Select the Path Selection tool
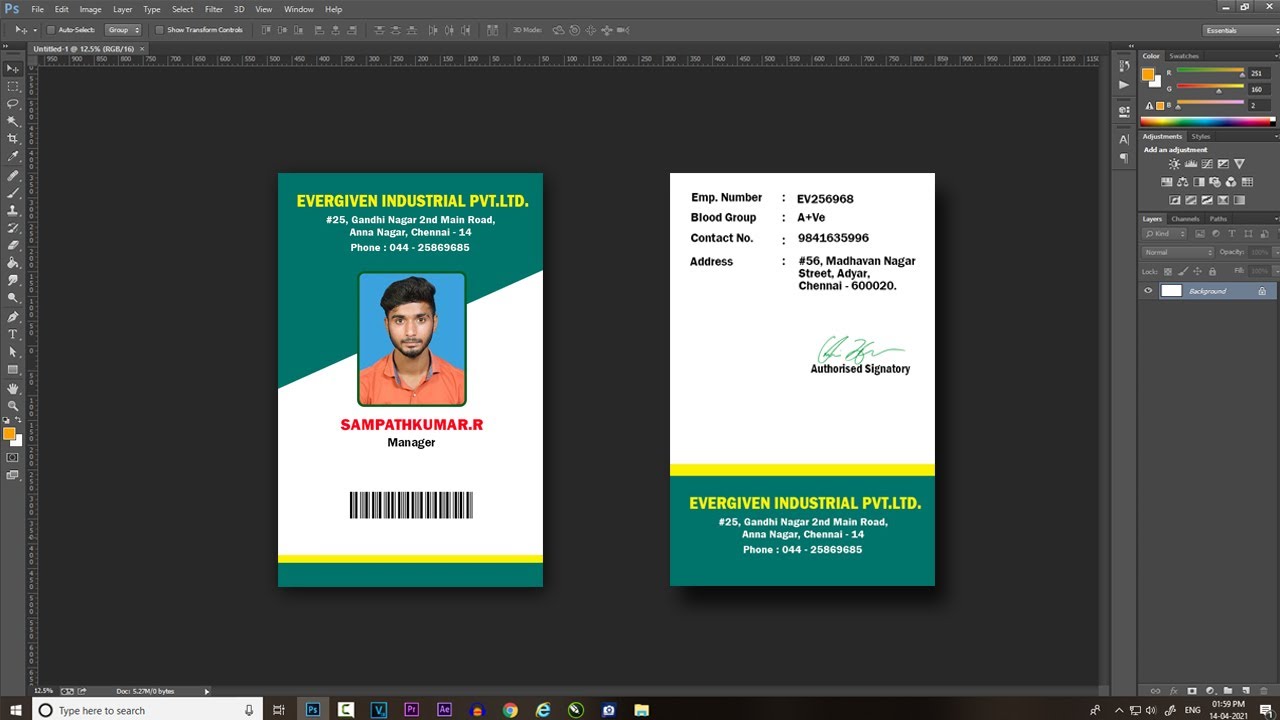The height and width of the screenshot is (720, 1280). [13, 352]
